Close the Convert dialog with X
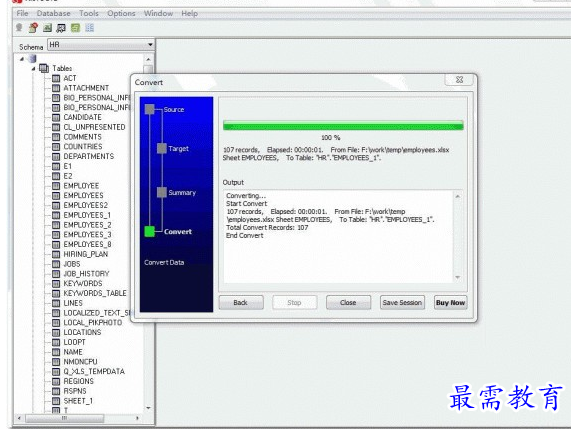Image resolution: width=571 pixels, height=429 pixels. (x=460, y=80)
